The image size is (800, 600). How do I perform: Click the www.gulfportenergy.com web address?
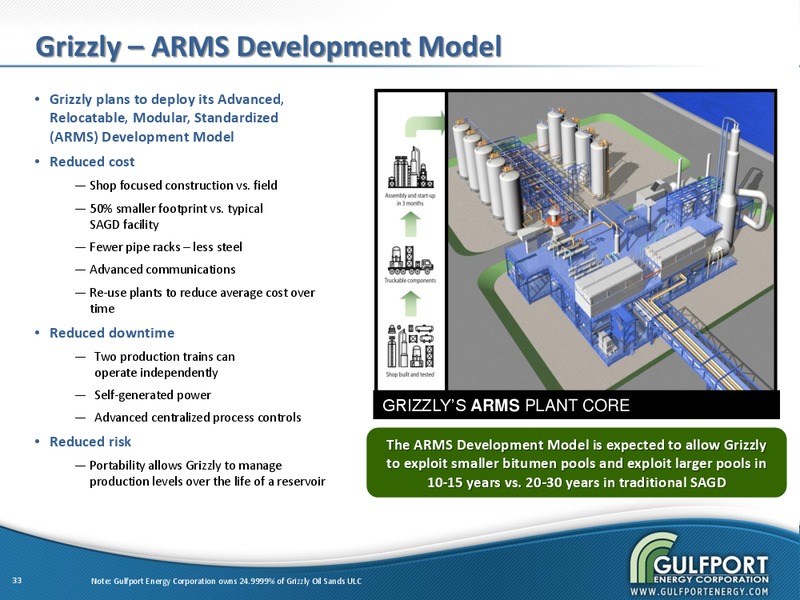pos(699,591)
